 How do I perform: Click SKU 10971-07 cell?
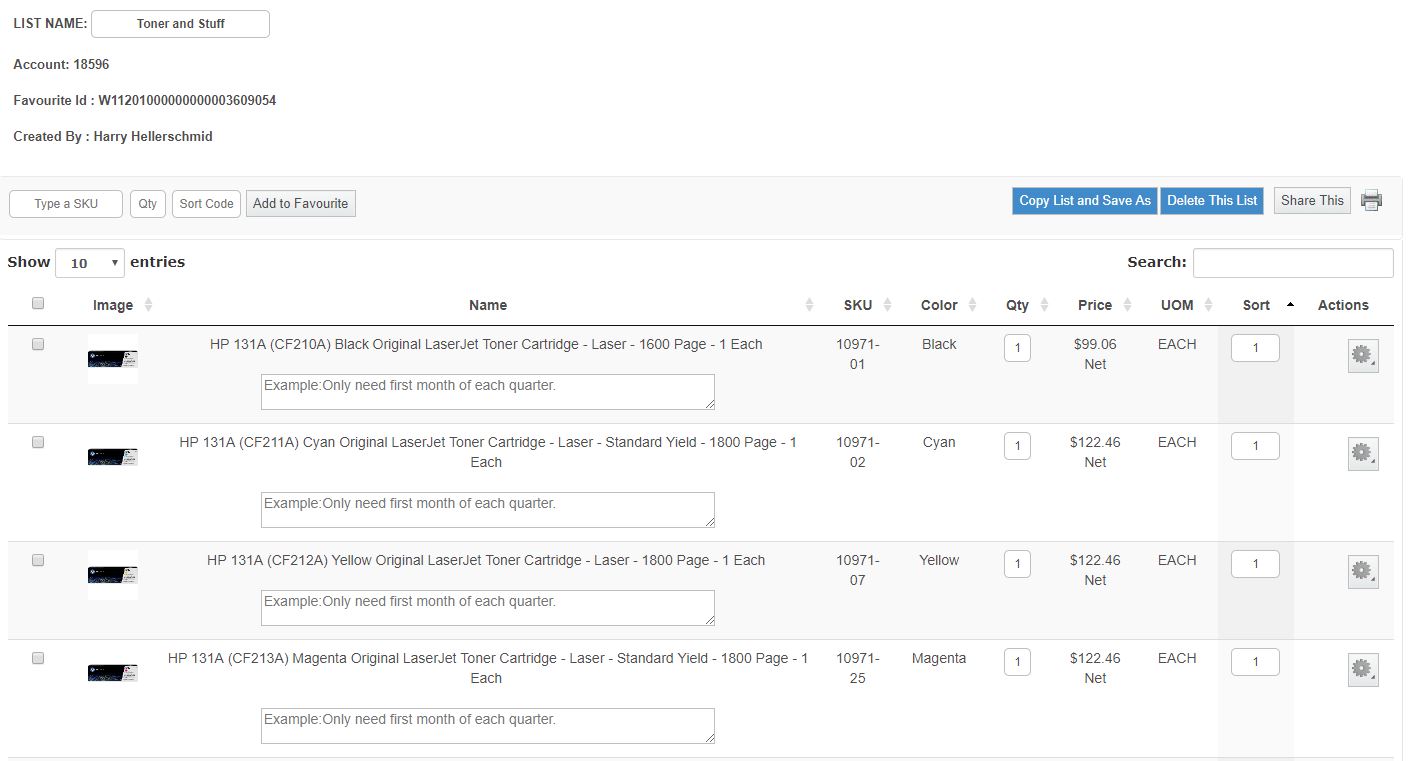[x=858, y=570]
